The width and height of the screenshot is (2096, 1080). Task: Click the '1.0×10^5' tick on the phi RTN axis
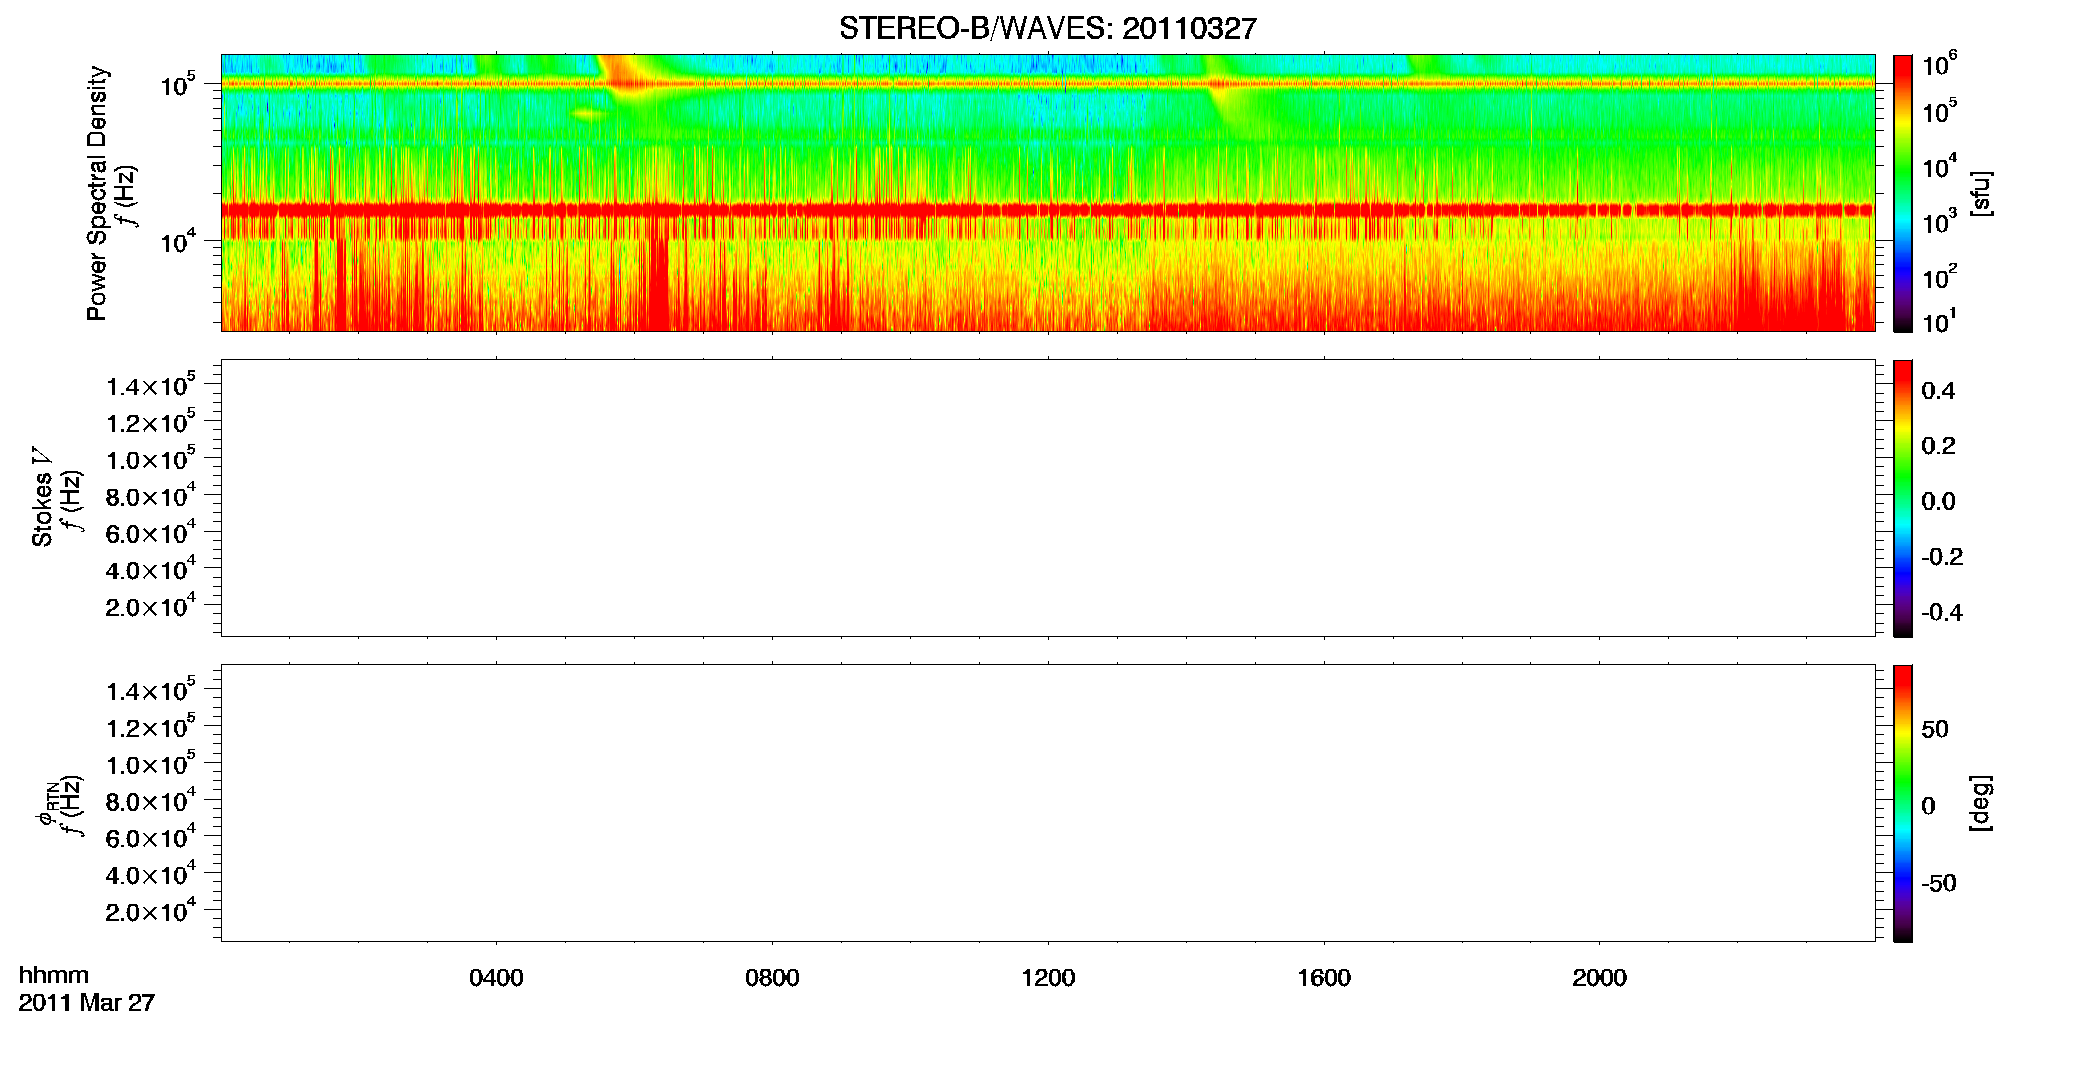tap(151, 763)
